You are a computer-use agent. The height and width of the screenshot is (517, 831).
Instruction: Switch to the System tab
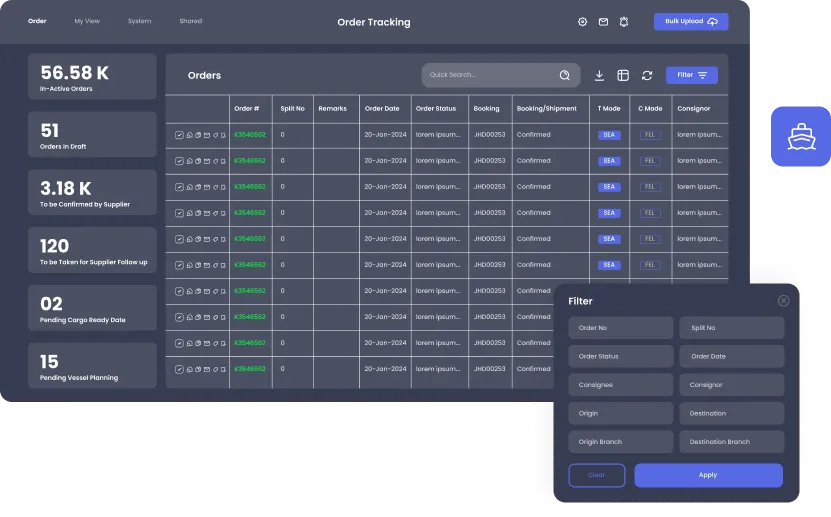tap(139, 21)
